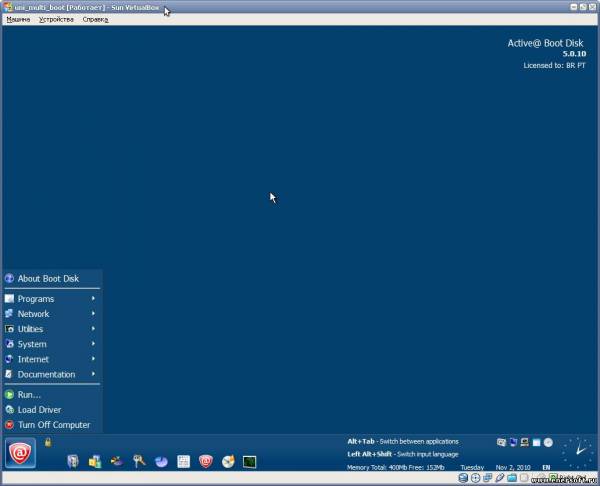
Task: Launch the blue pie chart partition icon
Action: coord(161,462)
